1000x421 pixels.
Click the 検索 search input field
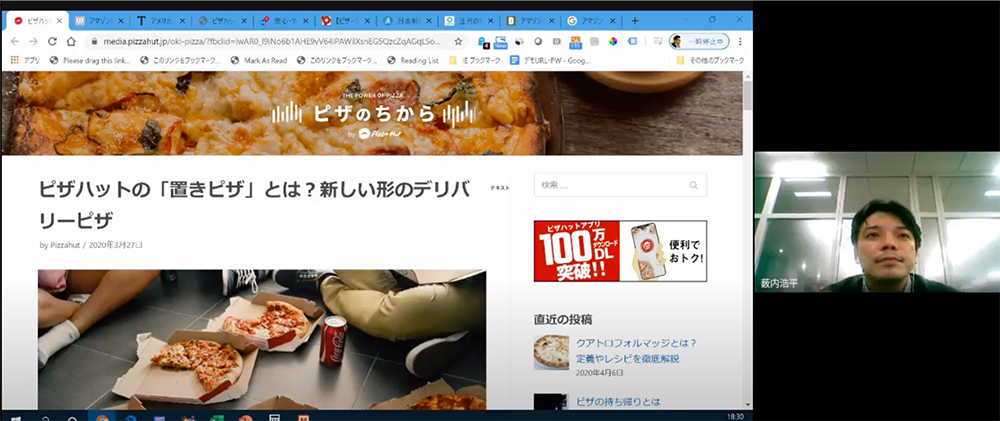(620, 185)
